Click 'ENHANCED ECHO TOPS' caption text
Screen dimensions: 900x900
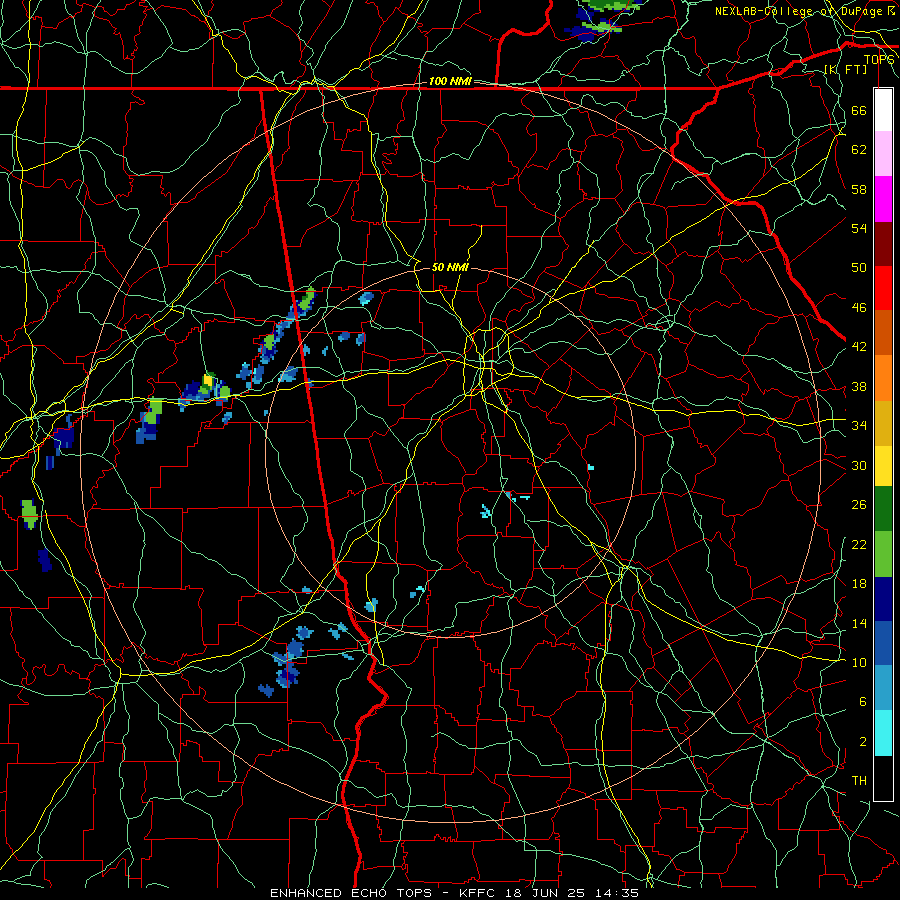pyautogui.click(x=351, y=893)
